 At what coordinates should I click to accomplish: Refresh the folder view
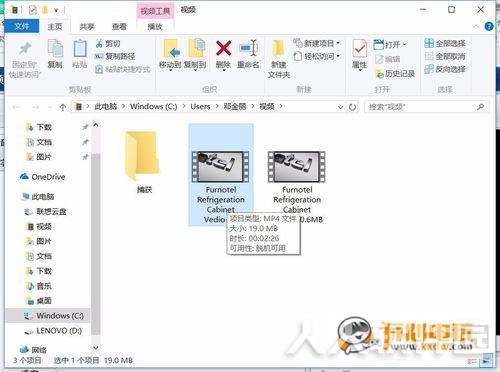[352, 107]
